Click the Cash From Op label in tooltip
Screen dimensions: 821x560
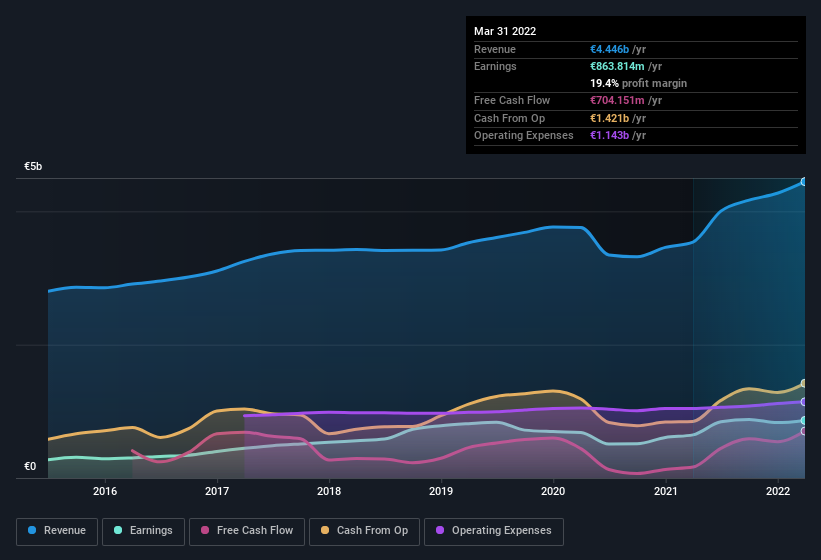[x=509, y=118]
